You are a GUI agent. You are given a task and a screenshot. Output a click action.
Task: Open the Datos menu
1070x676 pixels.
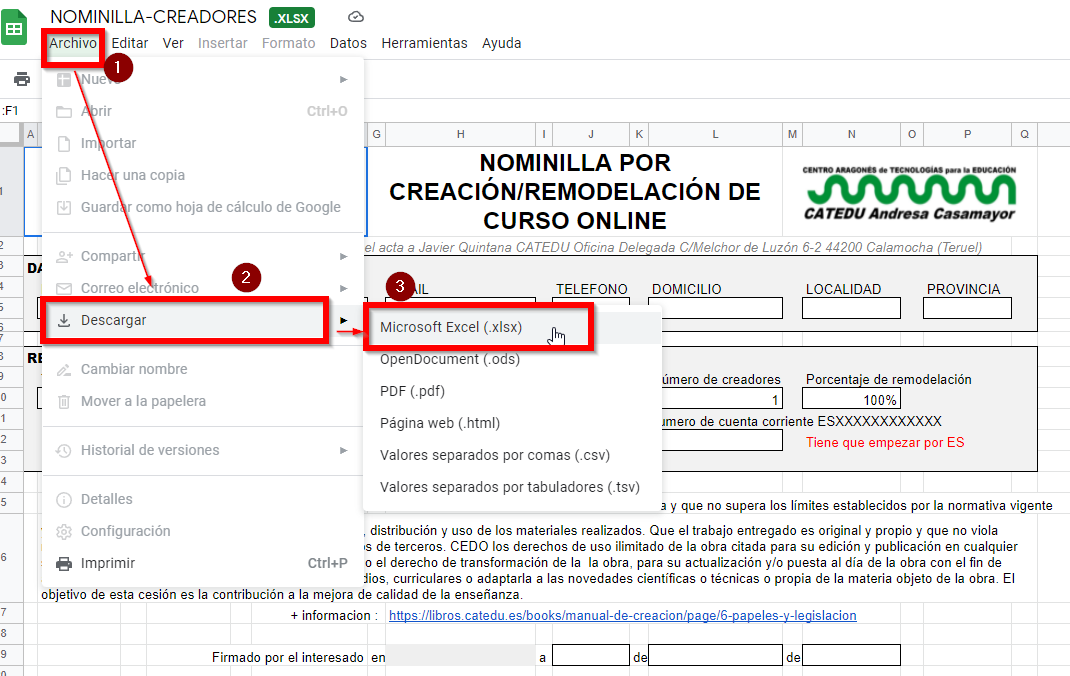(x=348, y=43)
